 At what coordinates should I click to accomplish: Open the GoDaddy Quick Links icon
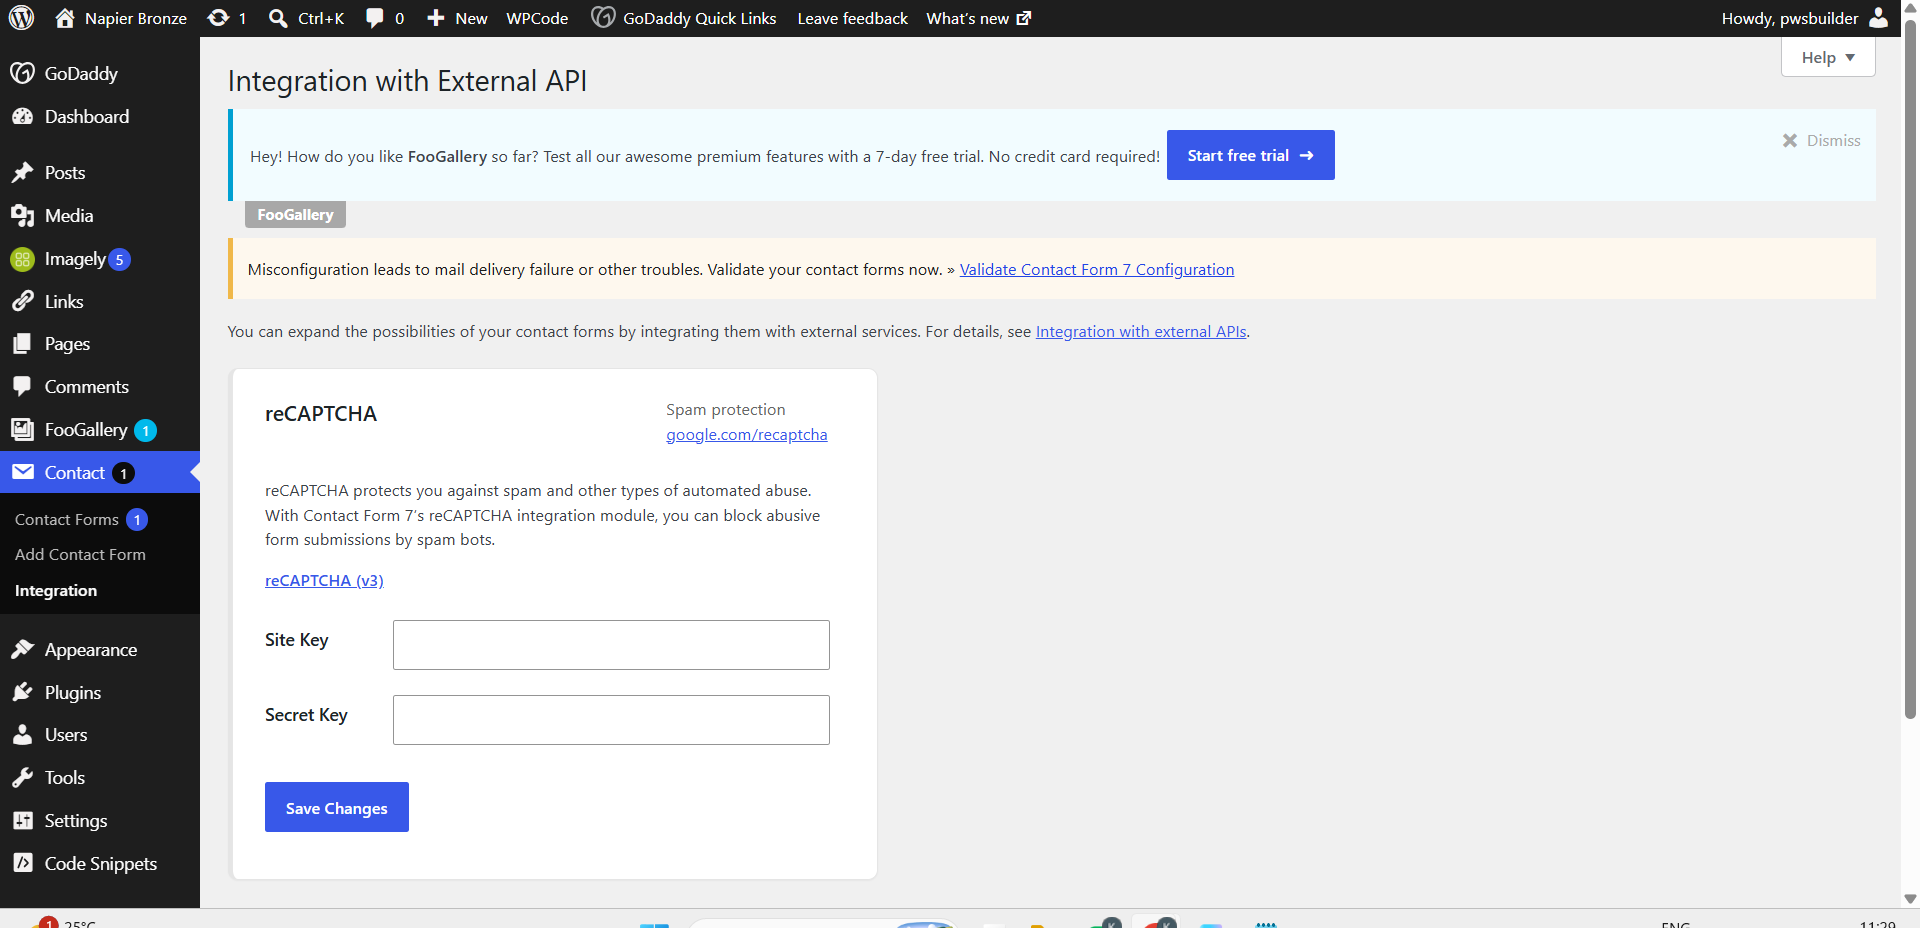coord(603,17)
